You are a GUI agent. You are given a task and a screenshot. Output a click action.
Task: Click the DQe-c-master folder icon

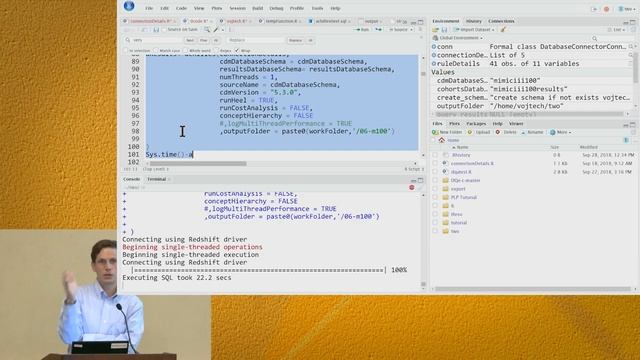click(x=446, y=180)
